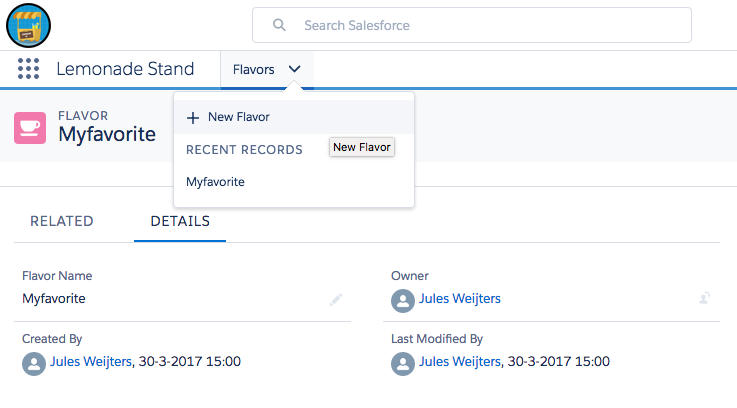Open the Created By Jules Weijters link
Screen dimensions: 737x408
[x=91, y=362]
